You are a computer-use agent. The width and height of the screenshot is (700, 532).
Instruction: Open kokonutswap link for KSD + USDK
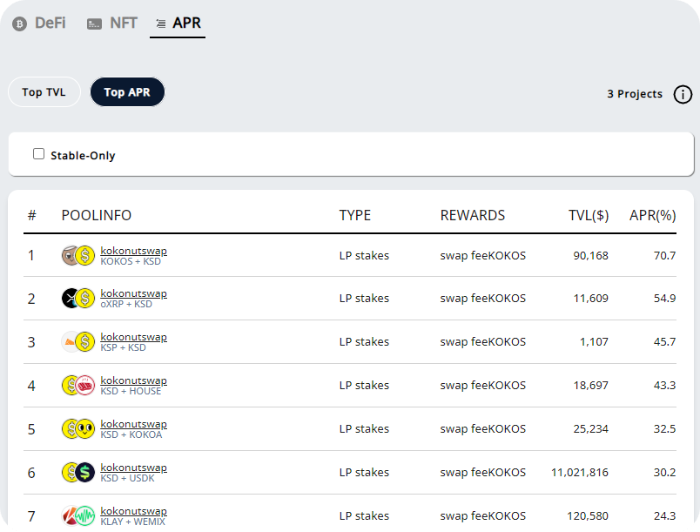[133, 467]
